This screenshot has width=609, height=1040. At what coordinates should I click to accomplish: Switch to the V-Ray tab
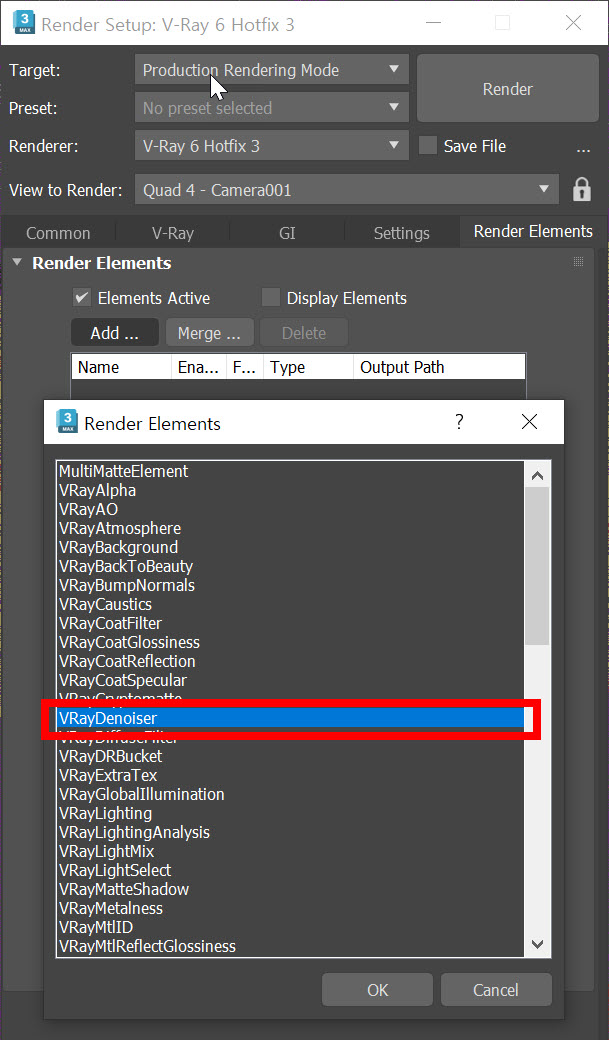click(x=172, y=233)
